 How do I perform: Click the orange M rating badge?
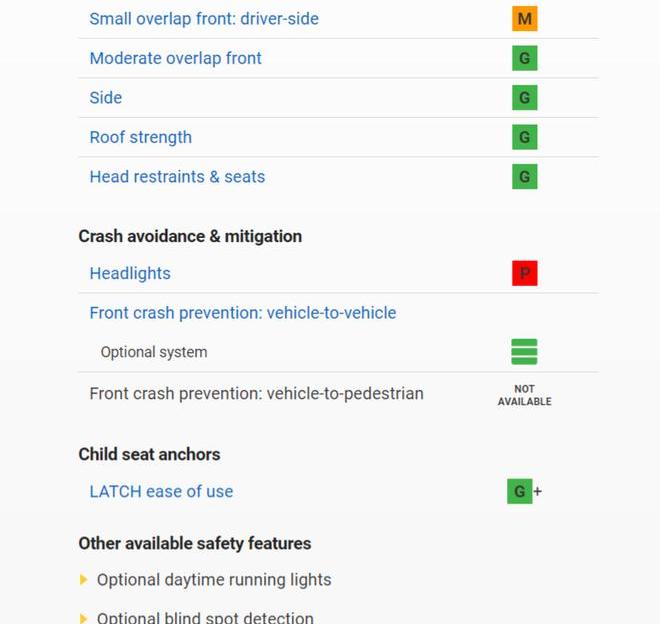click(524, 19)
